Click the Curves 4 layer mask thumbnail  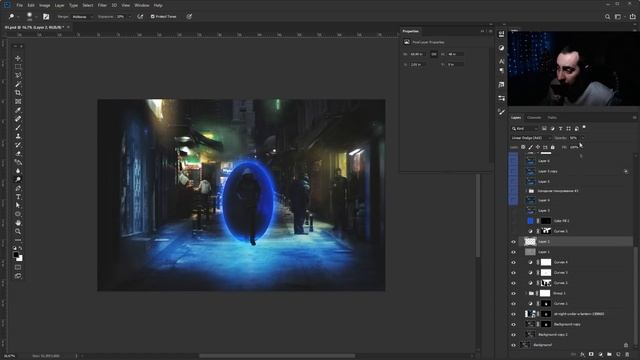546,262
